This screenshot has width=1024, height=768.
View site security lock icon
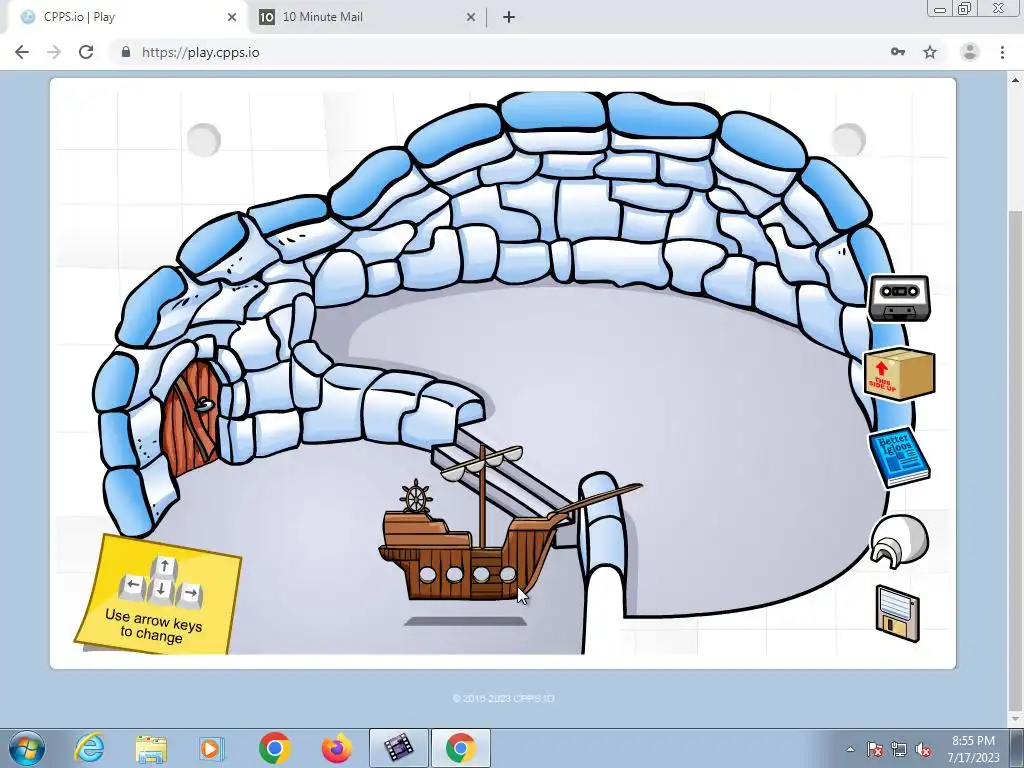[x=126, y=52]
